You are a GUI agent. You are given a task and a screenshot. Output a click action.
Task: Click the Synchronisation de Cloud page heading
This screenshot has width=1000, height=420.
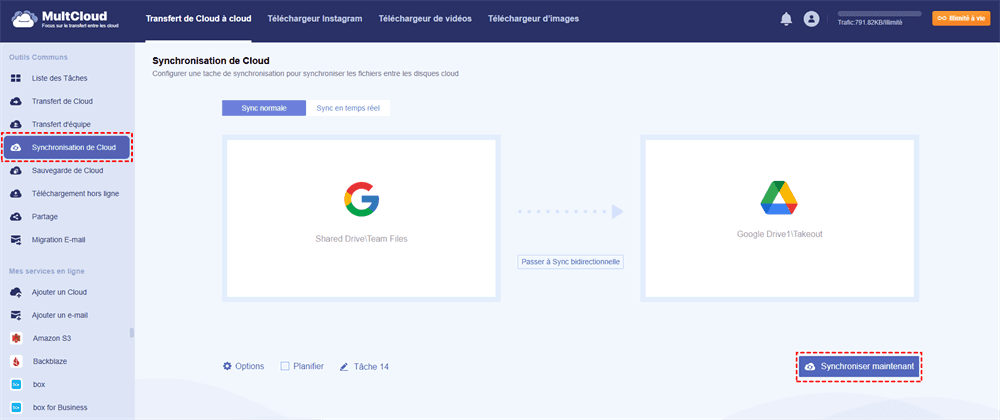pyautogui.click(x=211, y=61)
